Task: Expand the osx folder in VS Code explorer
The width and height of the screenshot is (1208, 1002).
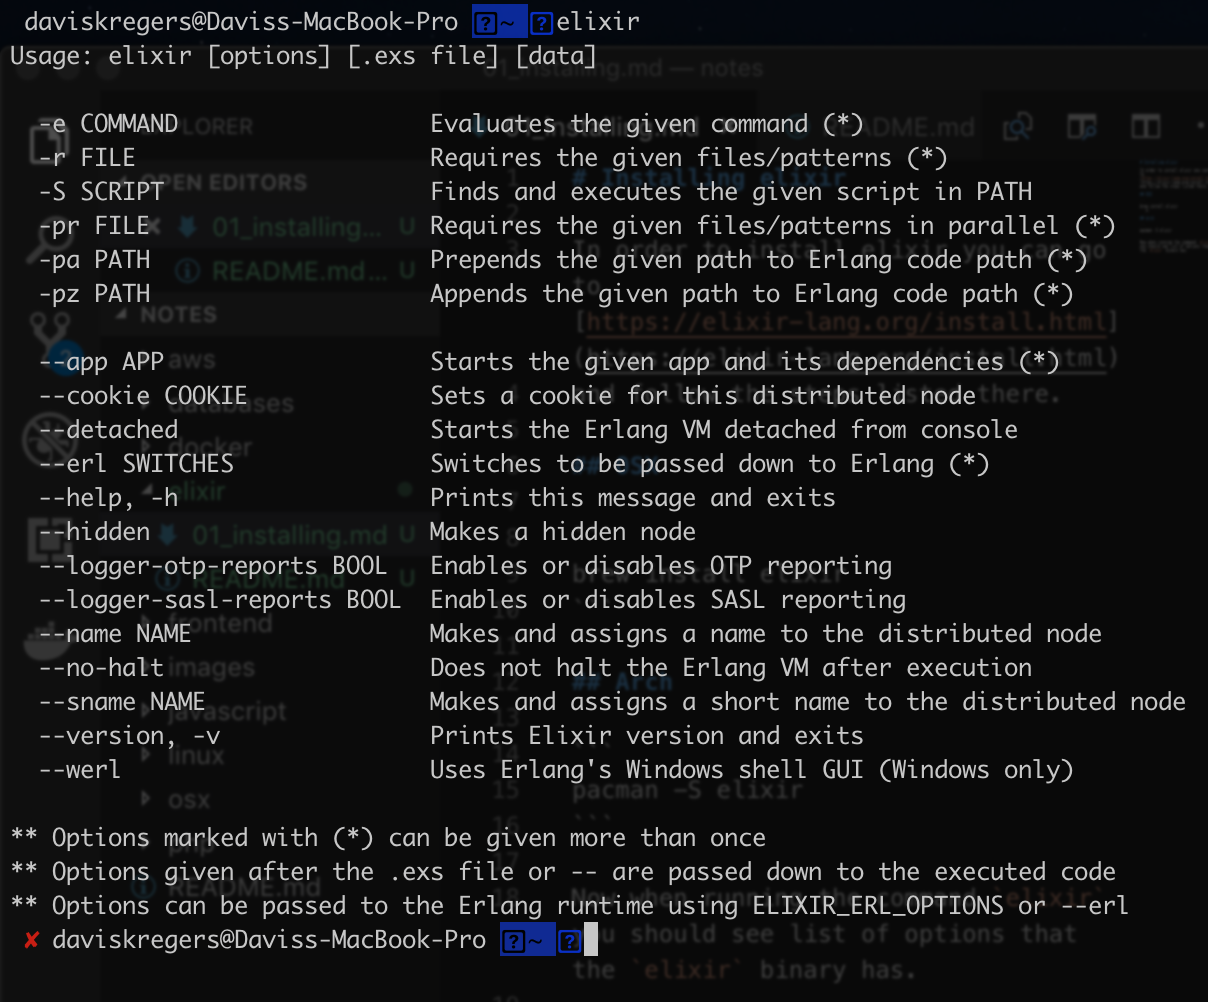Action: [148, 800]
